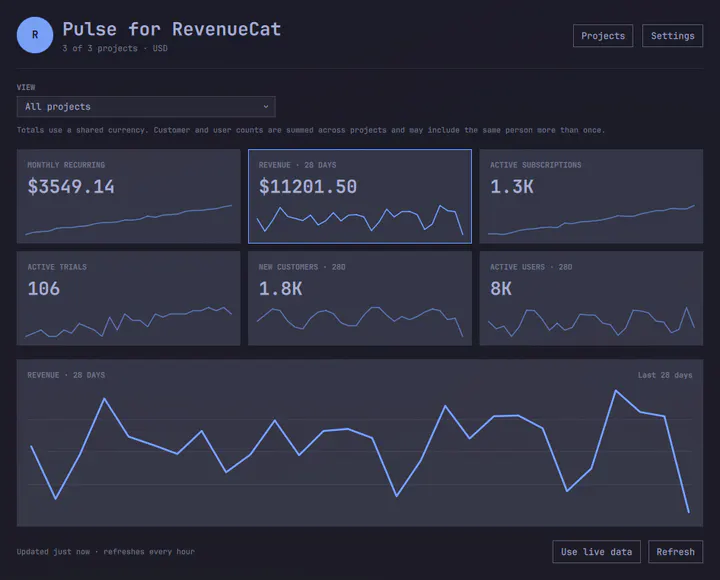The height and width of the screenshot is (580, 720).
Task: Select the New Customers 28D card
Action: [x=360, y=298]
